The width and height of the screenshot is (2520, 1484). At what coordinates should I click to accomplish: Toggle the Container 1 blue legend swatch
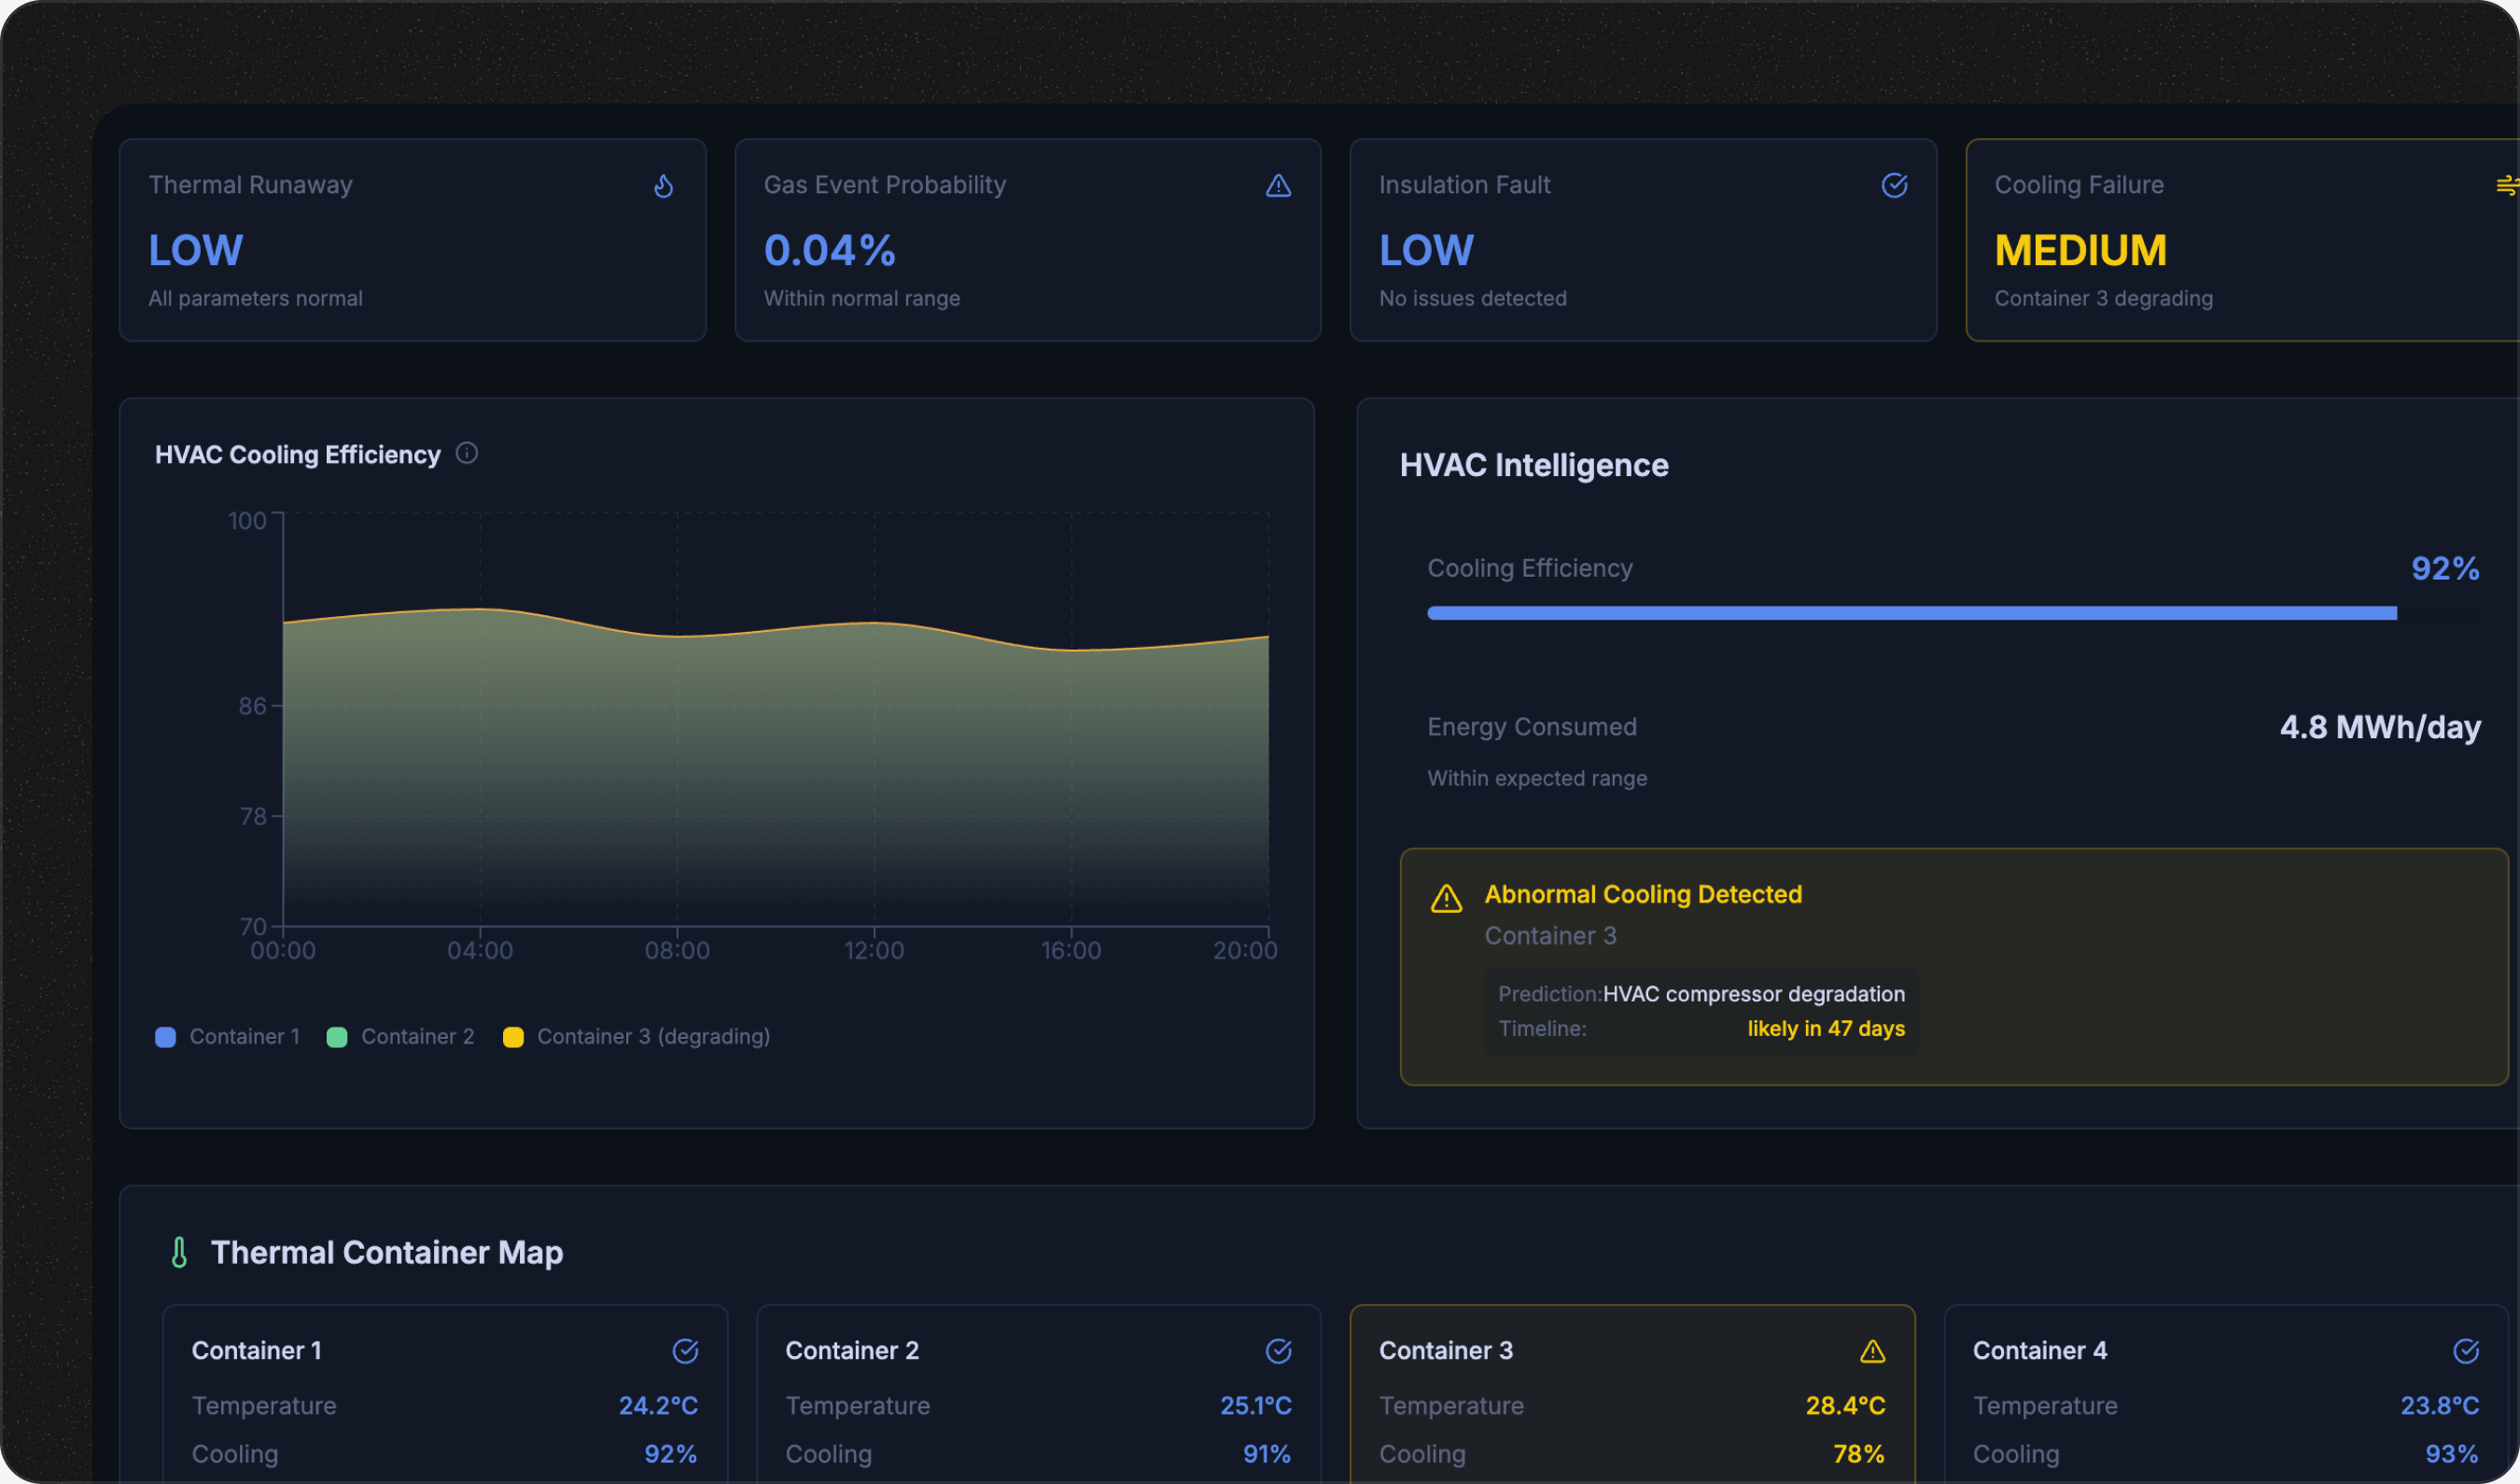tap(166, 1037)
